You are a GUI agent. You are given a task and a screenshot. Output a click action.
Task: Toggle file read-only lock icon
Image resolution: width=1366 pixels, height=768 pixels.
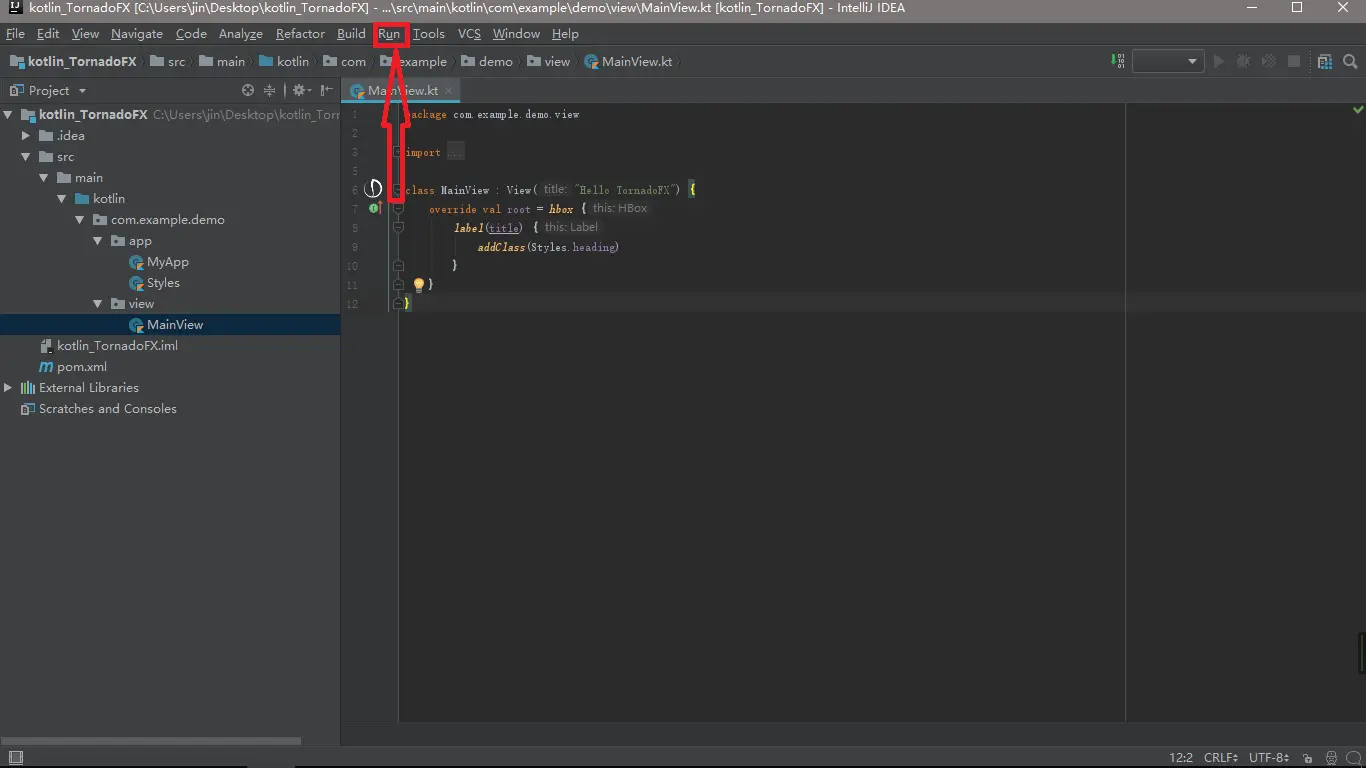click(1307, 758)
